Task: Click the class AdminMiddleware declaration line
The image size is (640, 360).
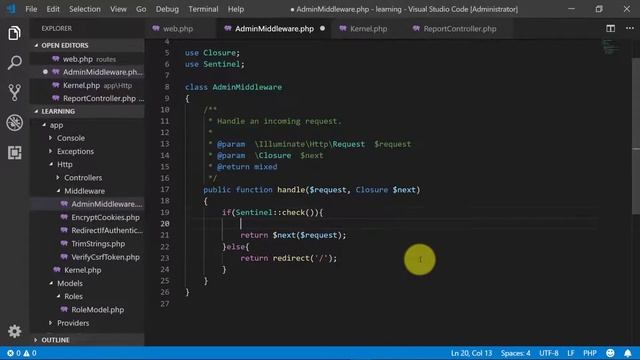Action: (x=233, y=87)
